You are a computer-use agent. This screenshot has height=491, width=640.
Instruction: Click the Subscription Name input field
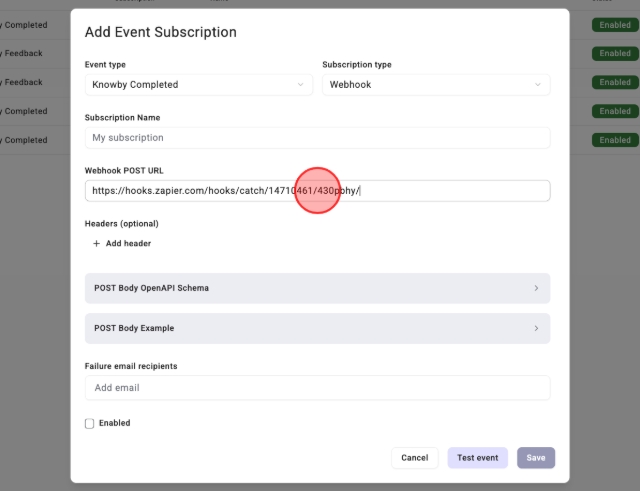(318, 138)
